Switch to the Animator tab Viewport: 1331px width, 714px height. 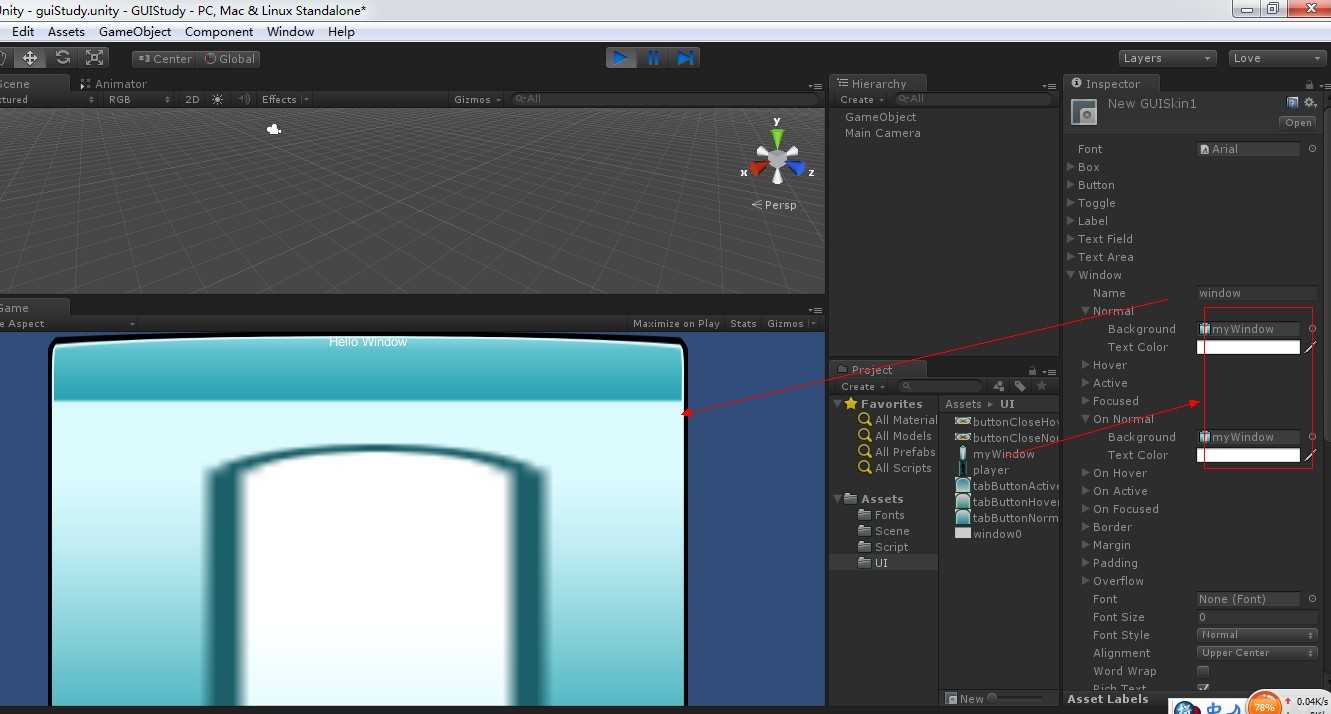114,84
